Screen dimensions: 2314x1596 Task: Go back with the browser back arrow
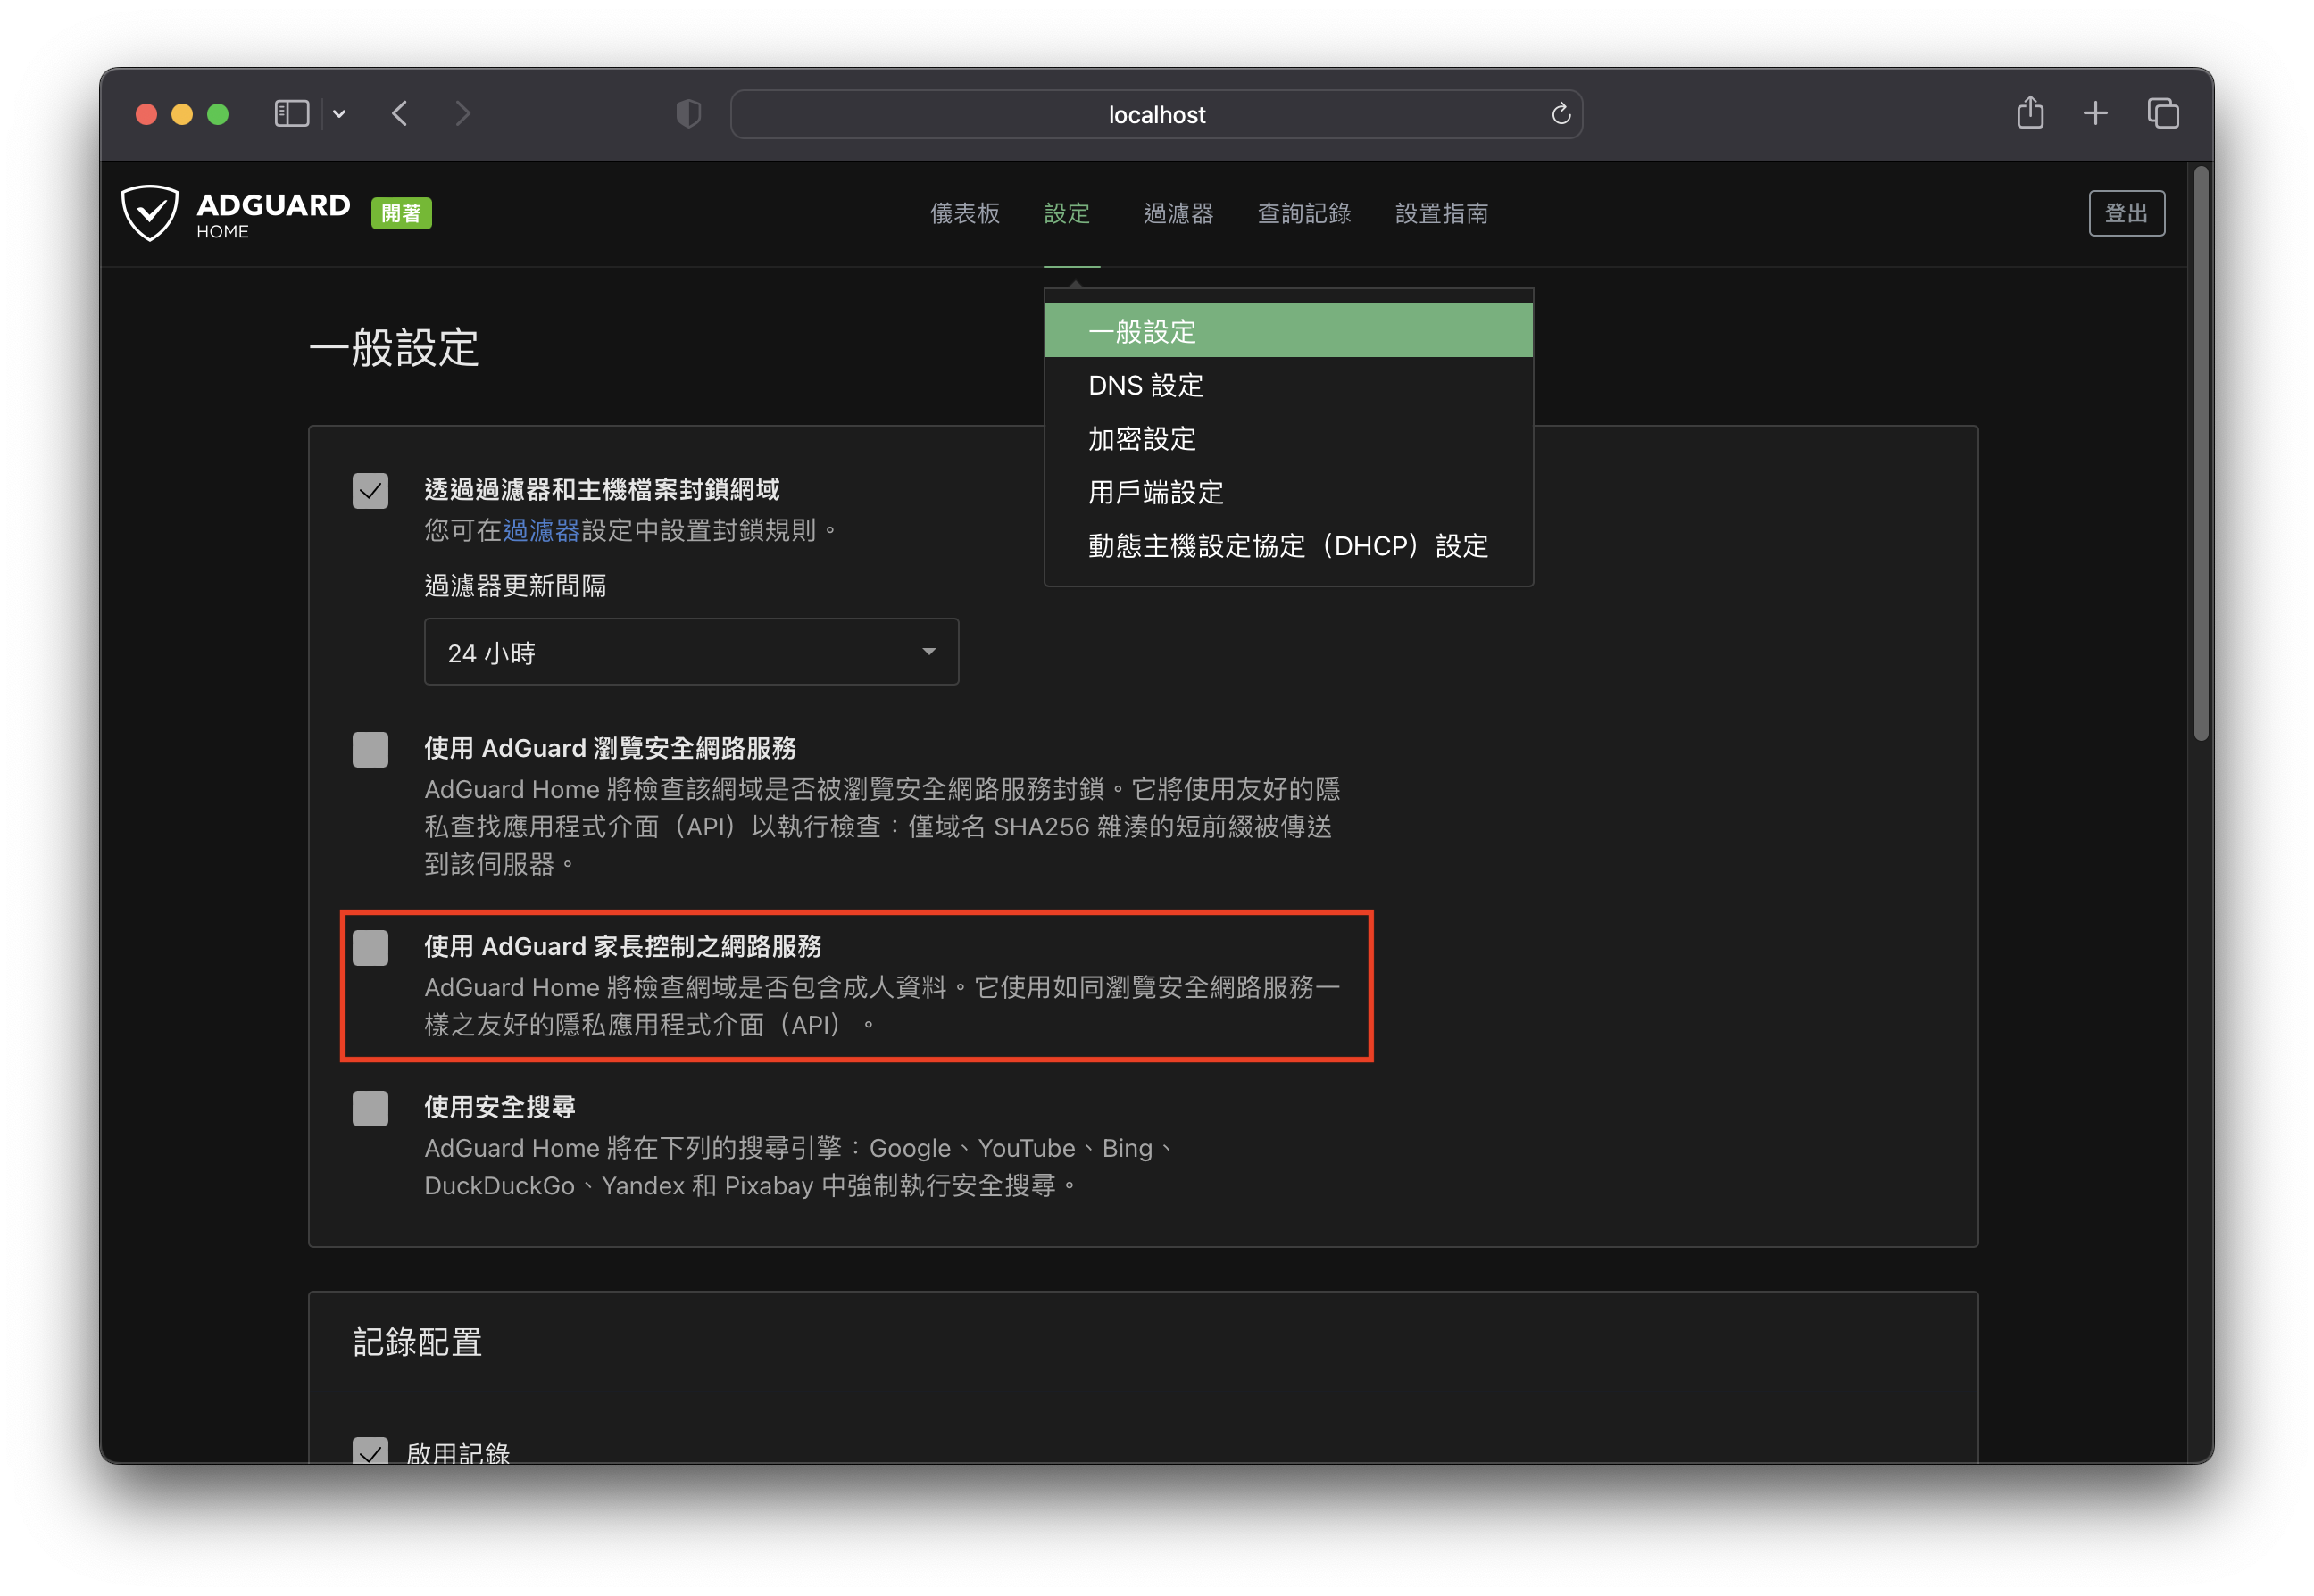400,114
